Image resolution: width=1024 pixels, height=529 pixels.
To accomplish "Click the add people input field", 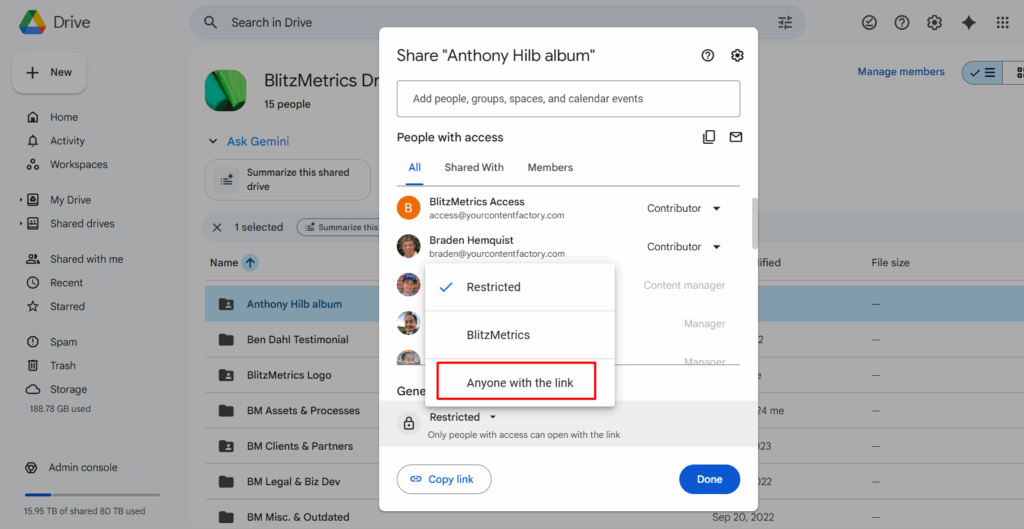I will click(568, 99).
